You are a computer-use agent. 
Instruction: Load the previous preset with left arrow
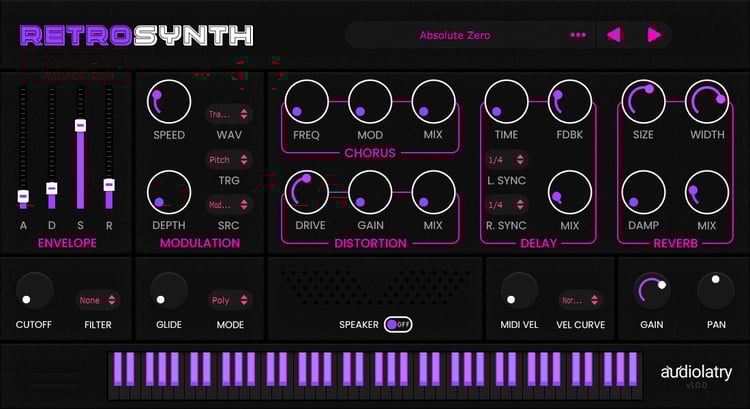tap(614, 35)
